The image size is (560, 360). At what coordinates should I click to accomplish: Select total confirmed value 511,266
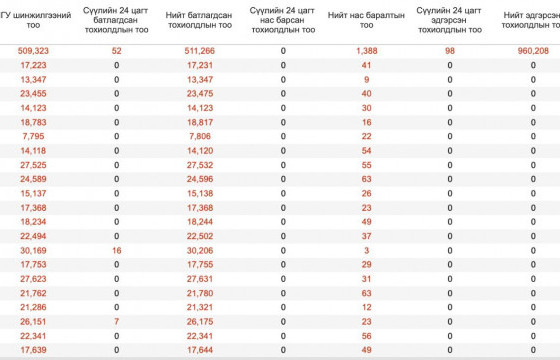click(x=200, y=51)
